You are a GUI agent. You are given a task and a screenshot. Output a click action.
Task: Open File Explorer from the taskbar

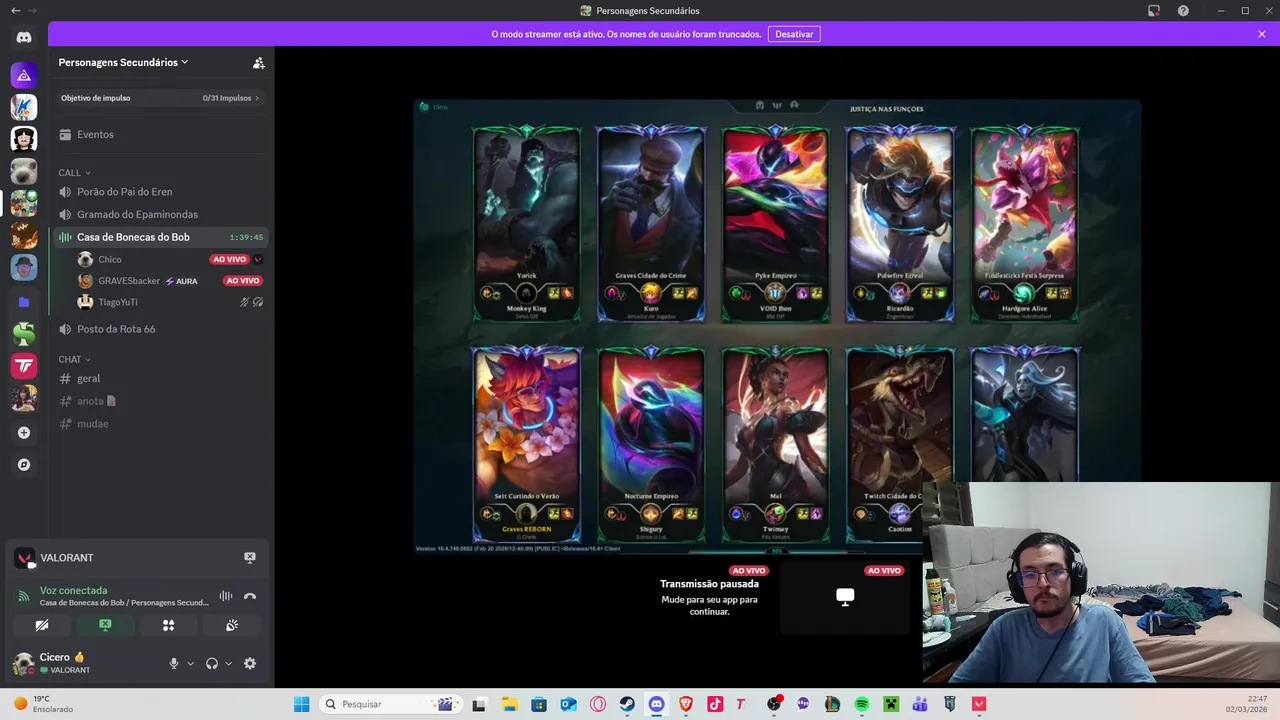pos(509,704)
